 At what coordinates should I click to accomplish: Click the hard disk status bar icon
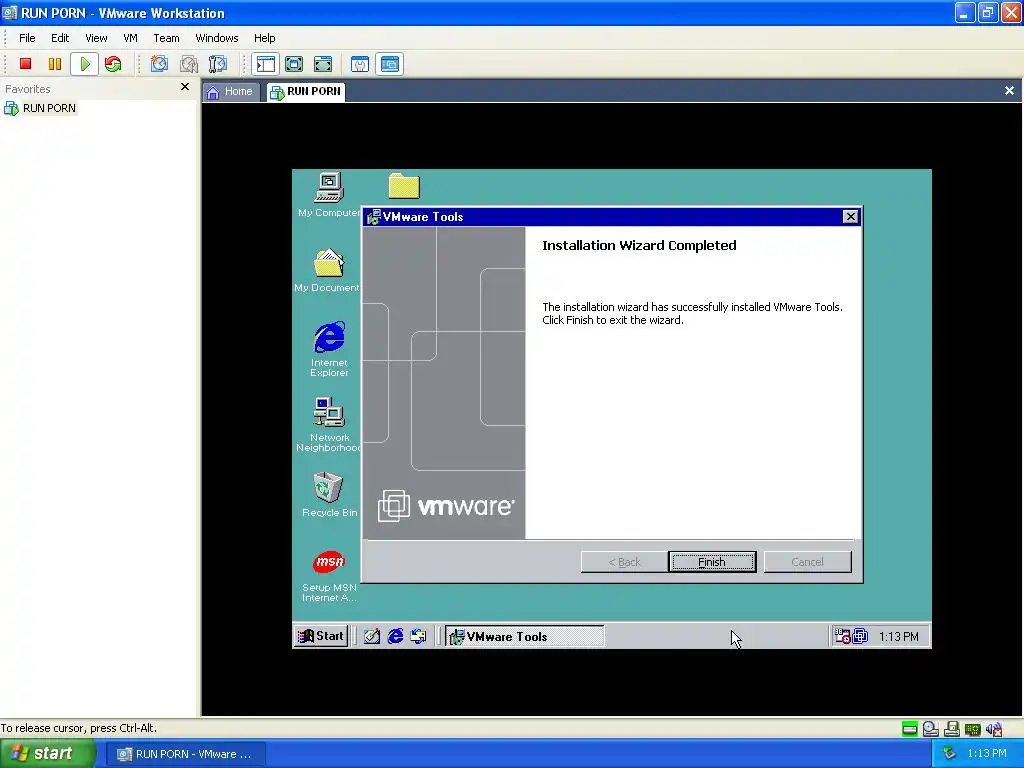909,729
